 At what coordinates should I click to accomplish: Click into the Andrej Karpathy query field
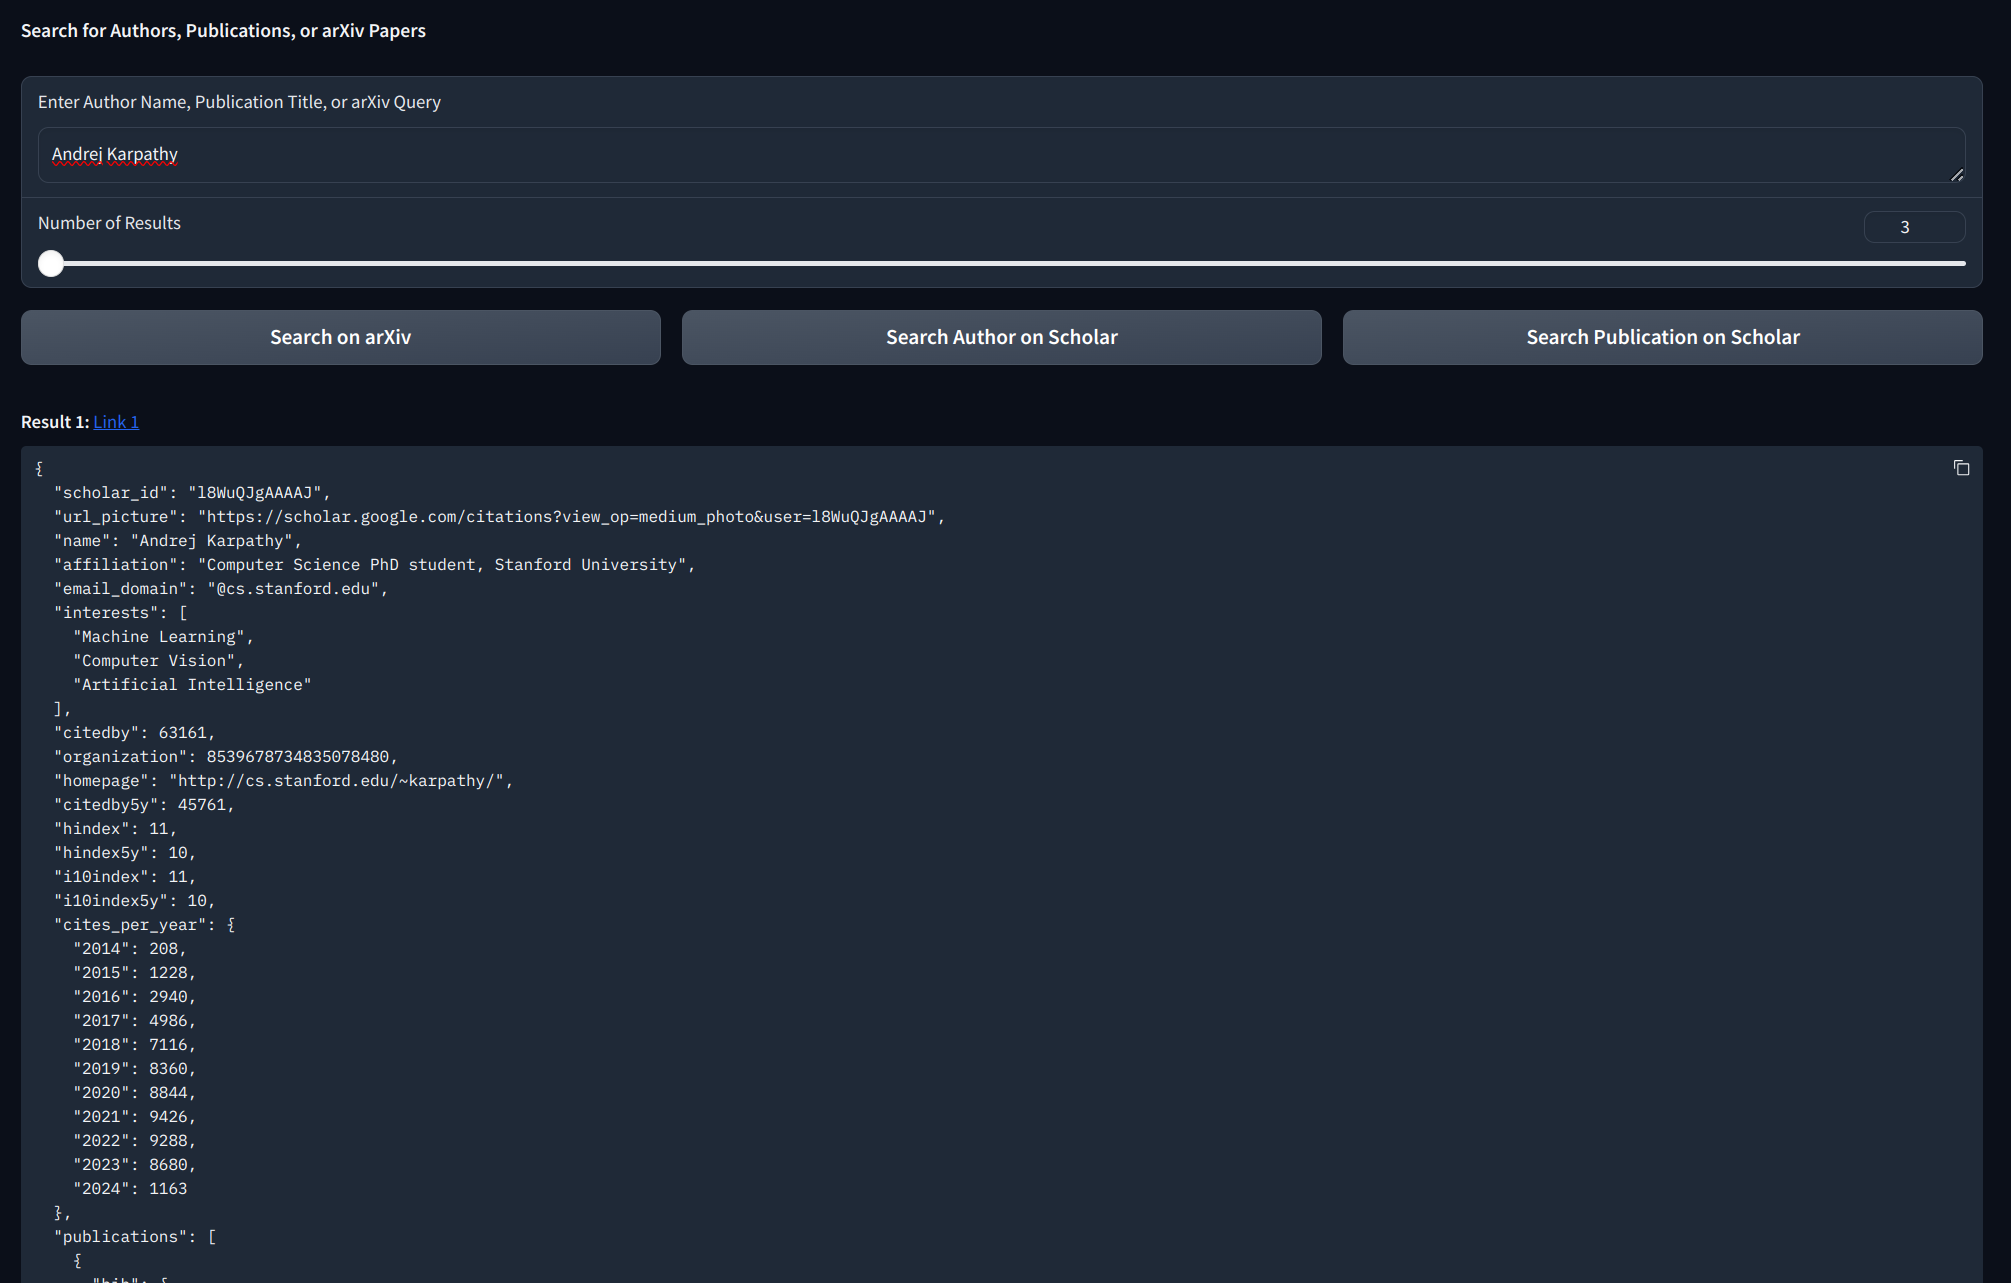click(1000, 155)
